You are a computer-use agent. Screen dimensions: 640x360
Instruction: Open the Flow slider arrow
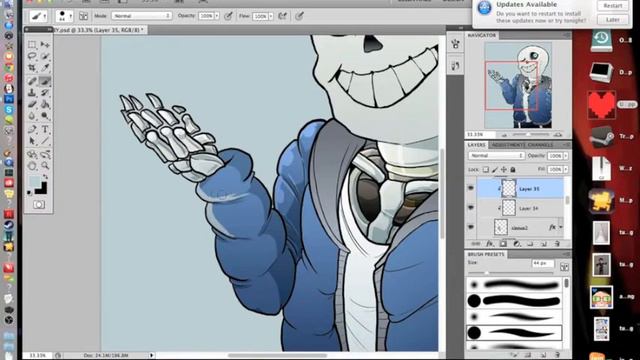[x=271, y=16]
